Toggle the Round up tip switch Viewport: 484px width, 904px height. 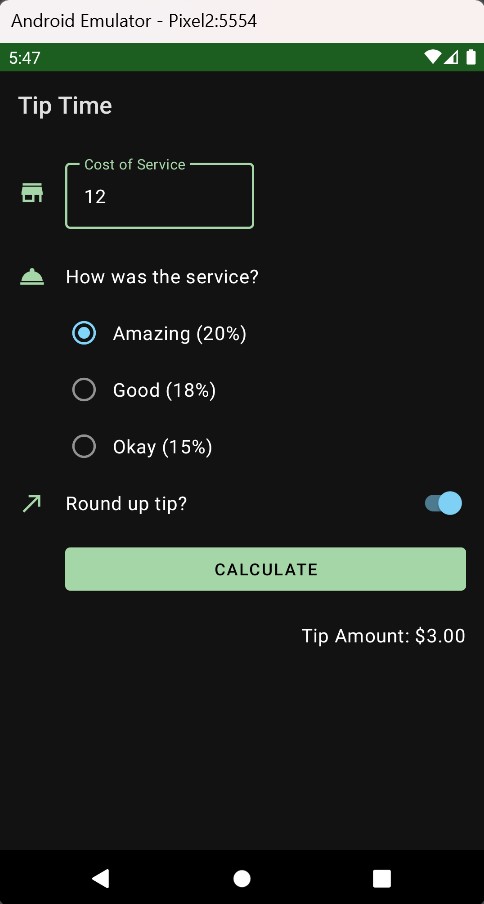click(x=443, y=503)
